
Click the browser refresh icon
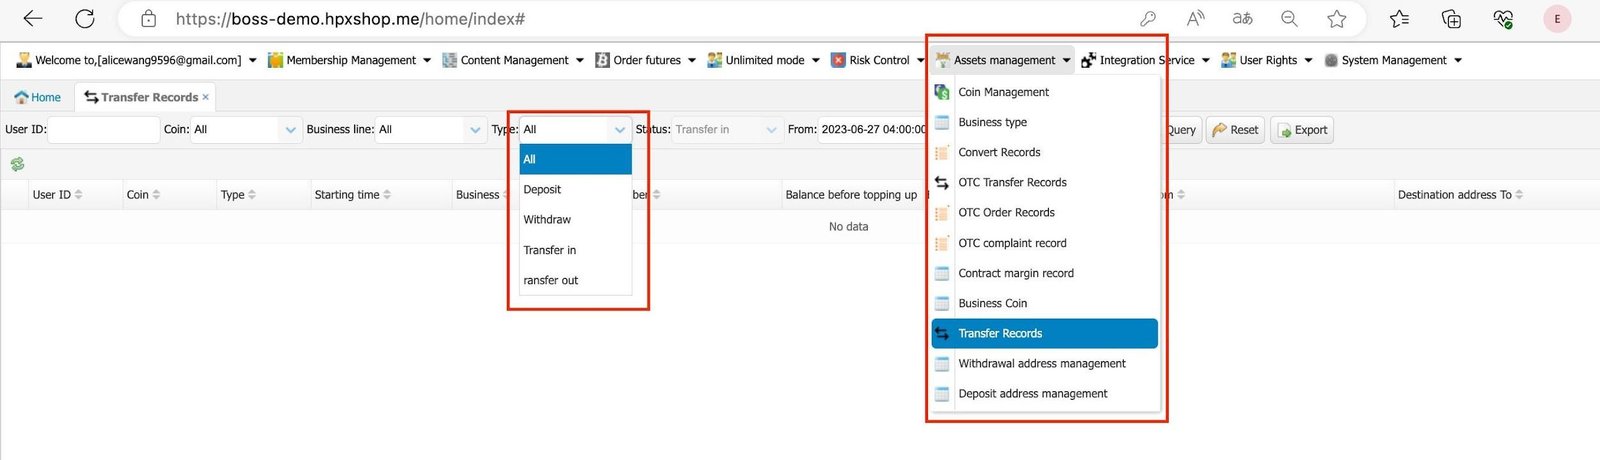(85, 19)
